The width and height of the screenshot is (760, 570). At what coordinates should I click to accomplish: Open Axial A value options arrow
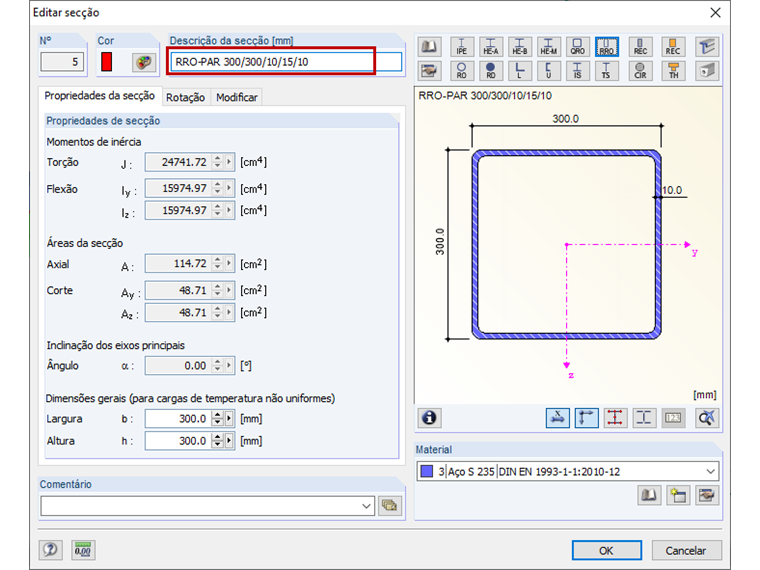click(229, 264)
